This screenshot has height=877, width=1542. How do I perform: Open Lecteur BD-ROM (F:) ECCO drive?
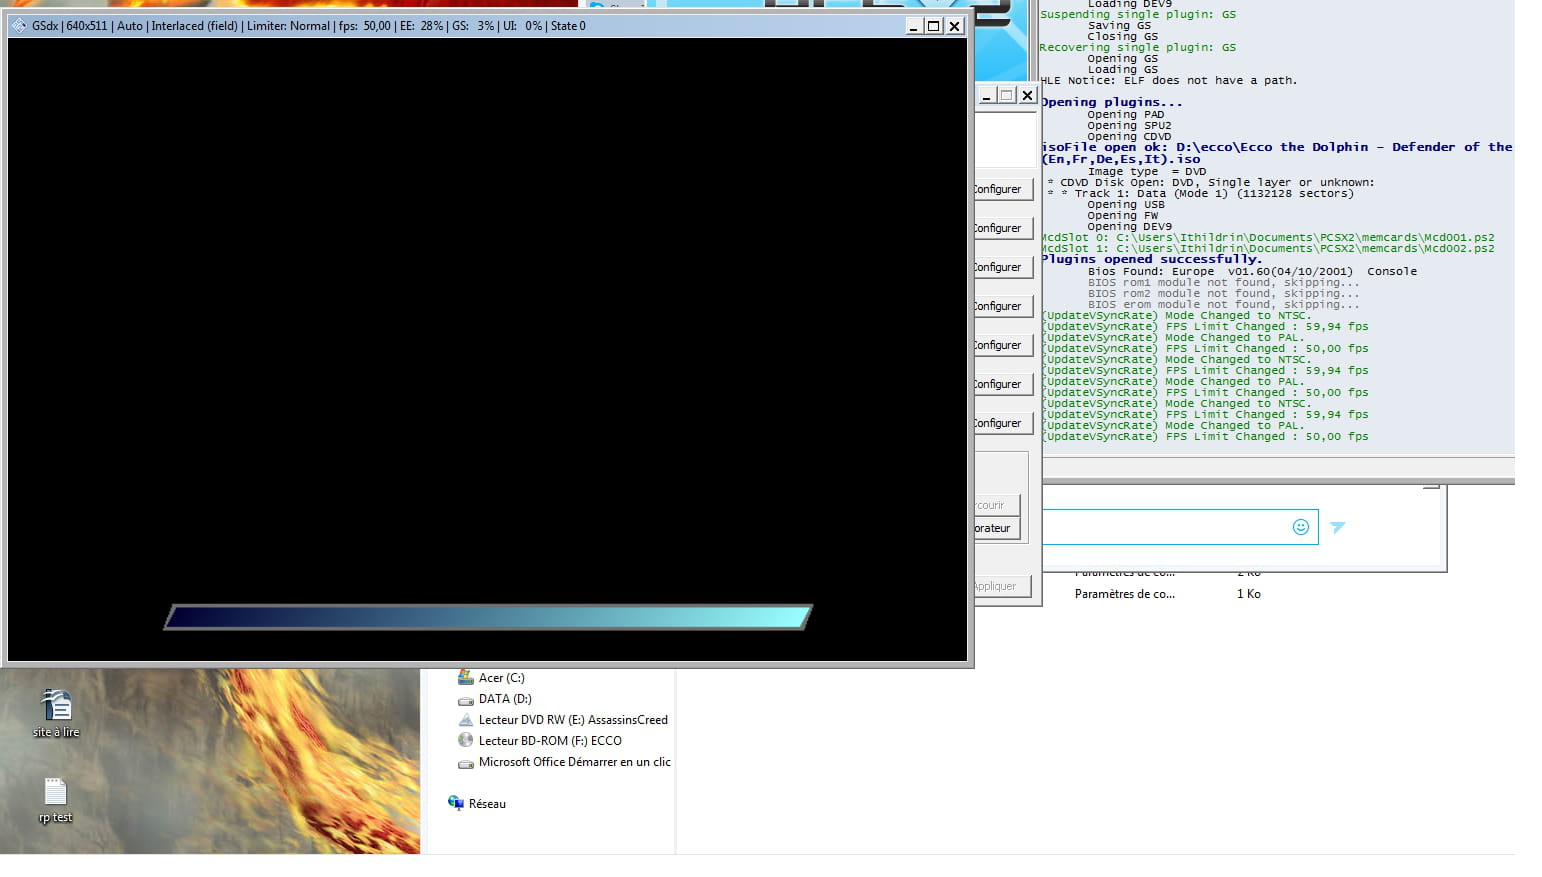[x=549, y=741]
